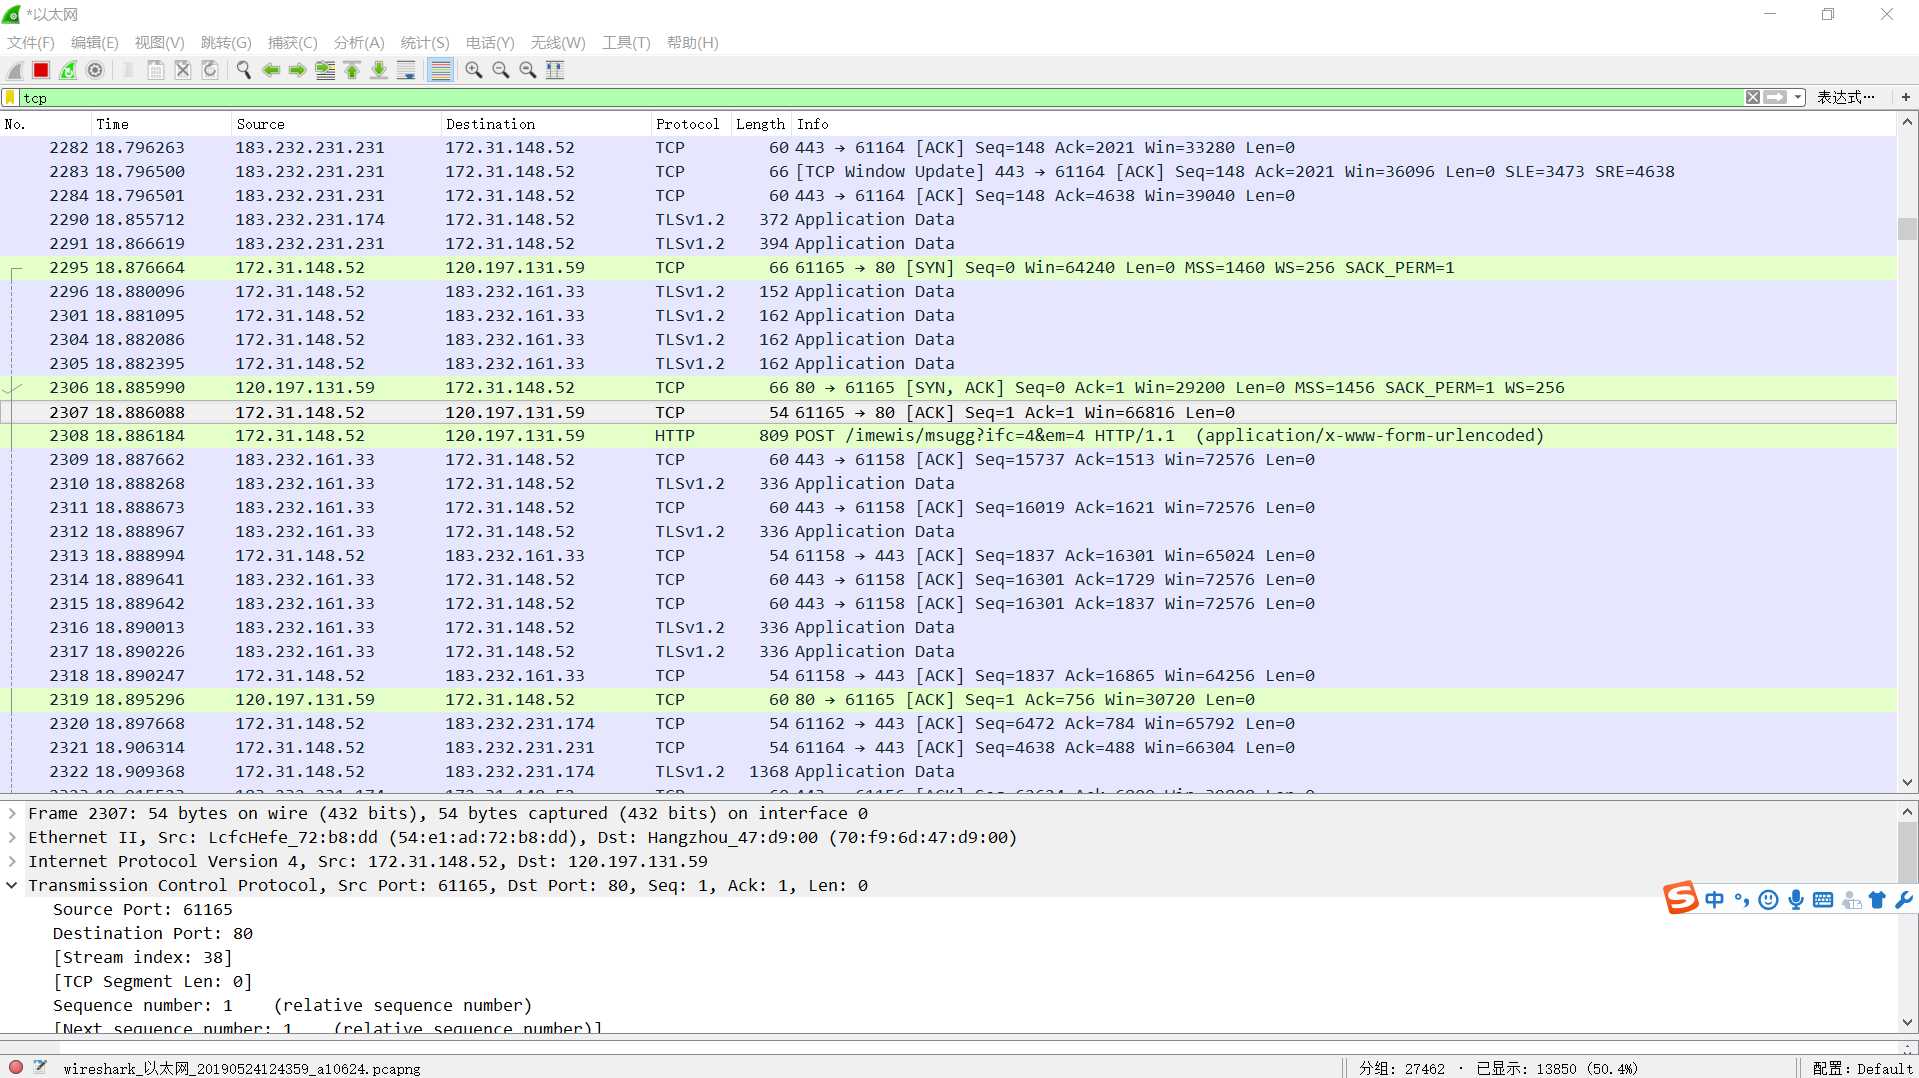Add a filter button with plus
Screen dimensions: 1919x1078
(1906, 97)
